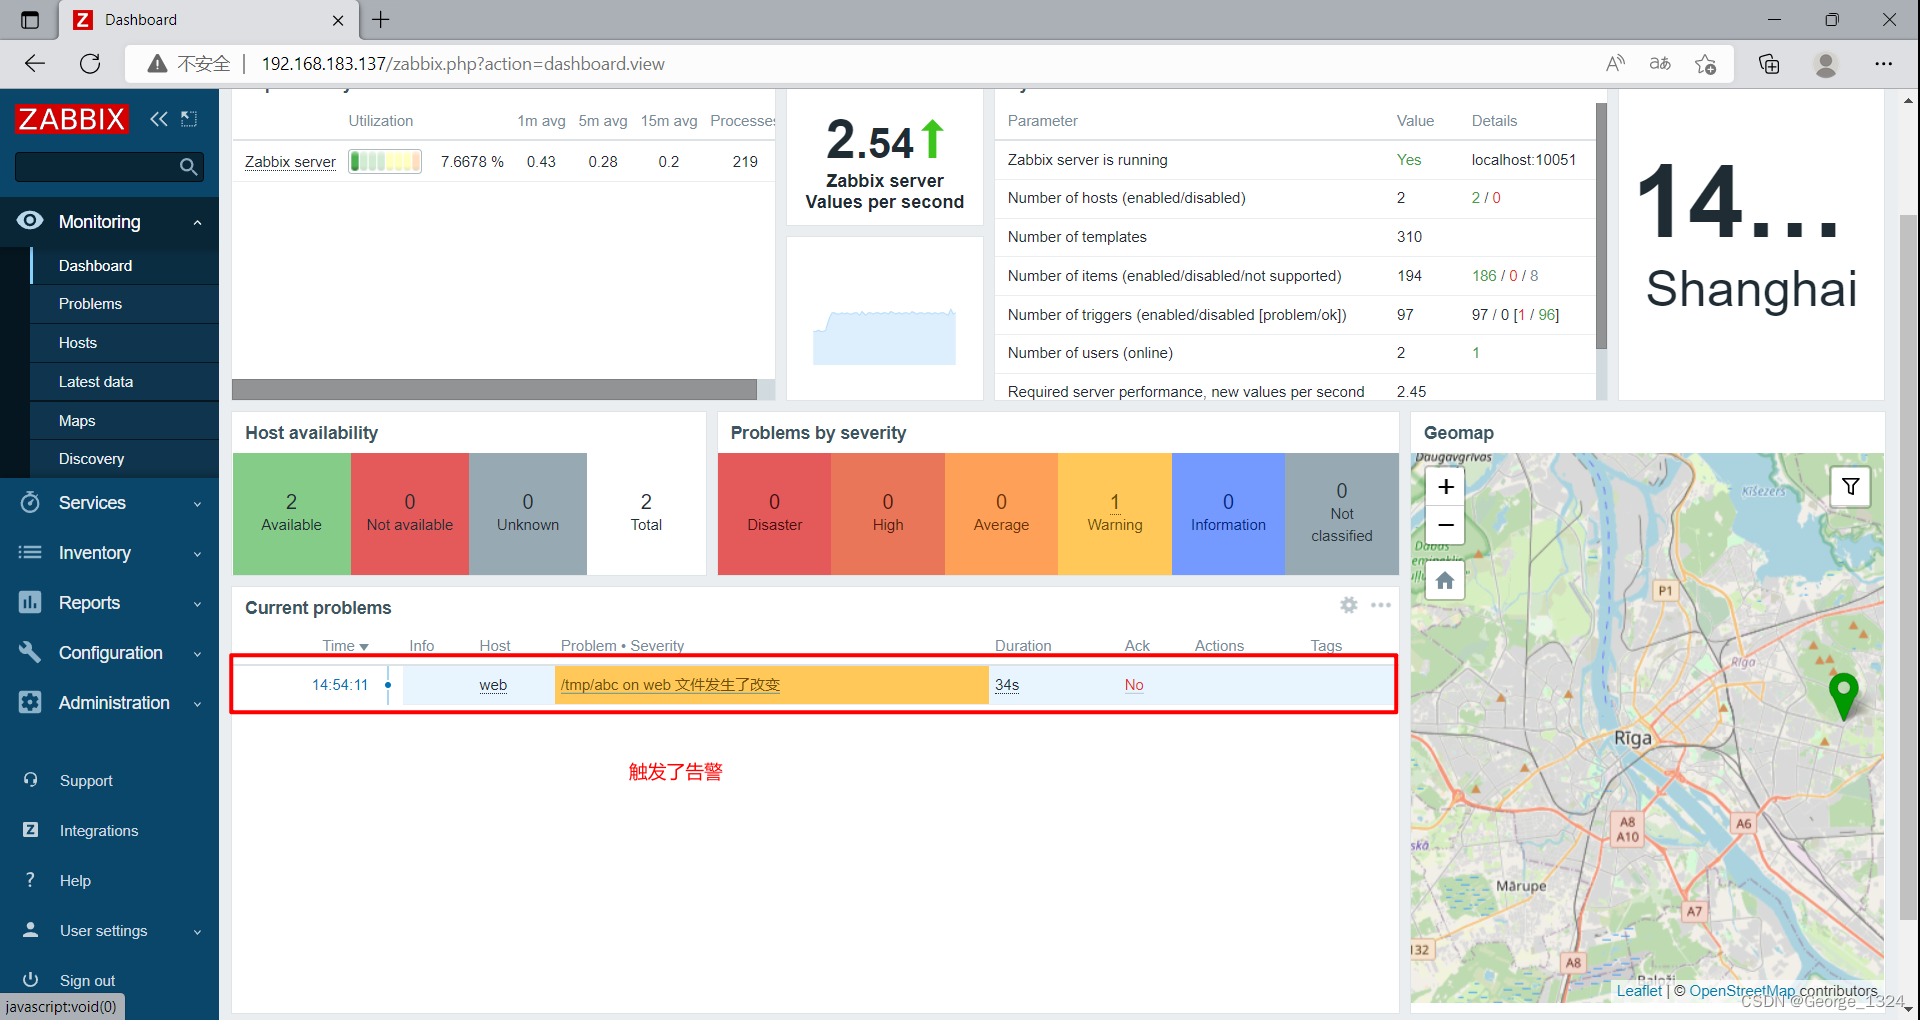Image resolution: width=1920 pixels, height=1020 pixels.
Task: Click the No acknowledge link
Action: click(1134, 685)
